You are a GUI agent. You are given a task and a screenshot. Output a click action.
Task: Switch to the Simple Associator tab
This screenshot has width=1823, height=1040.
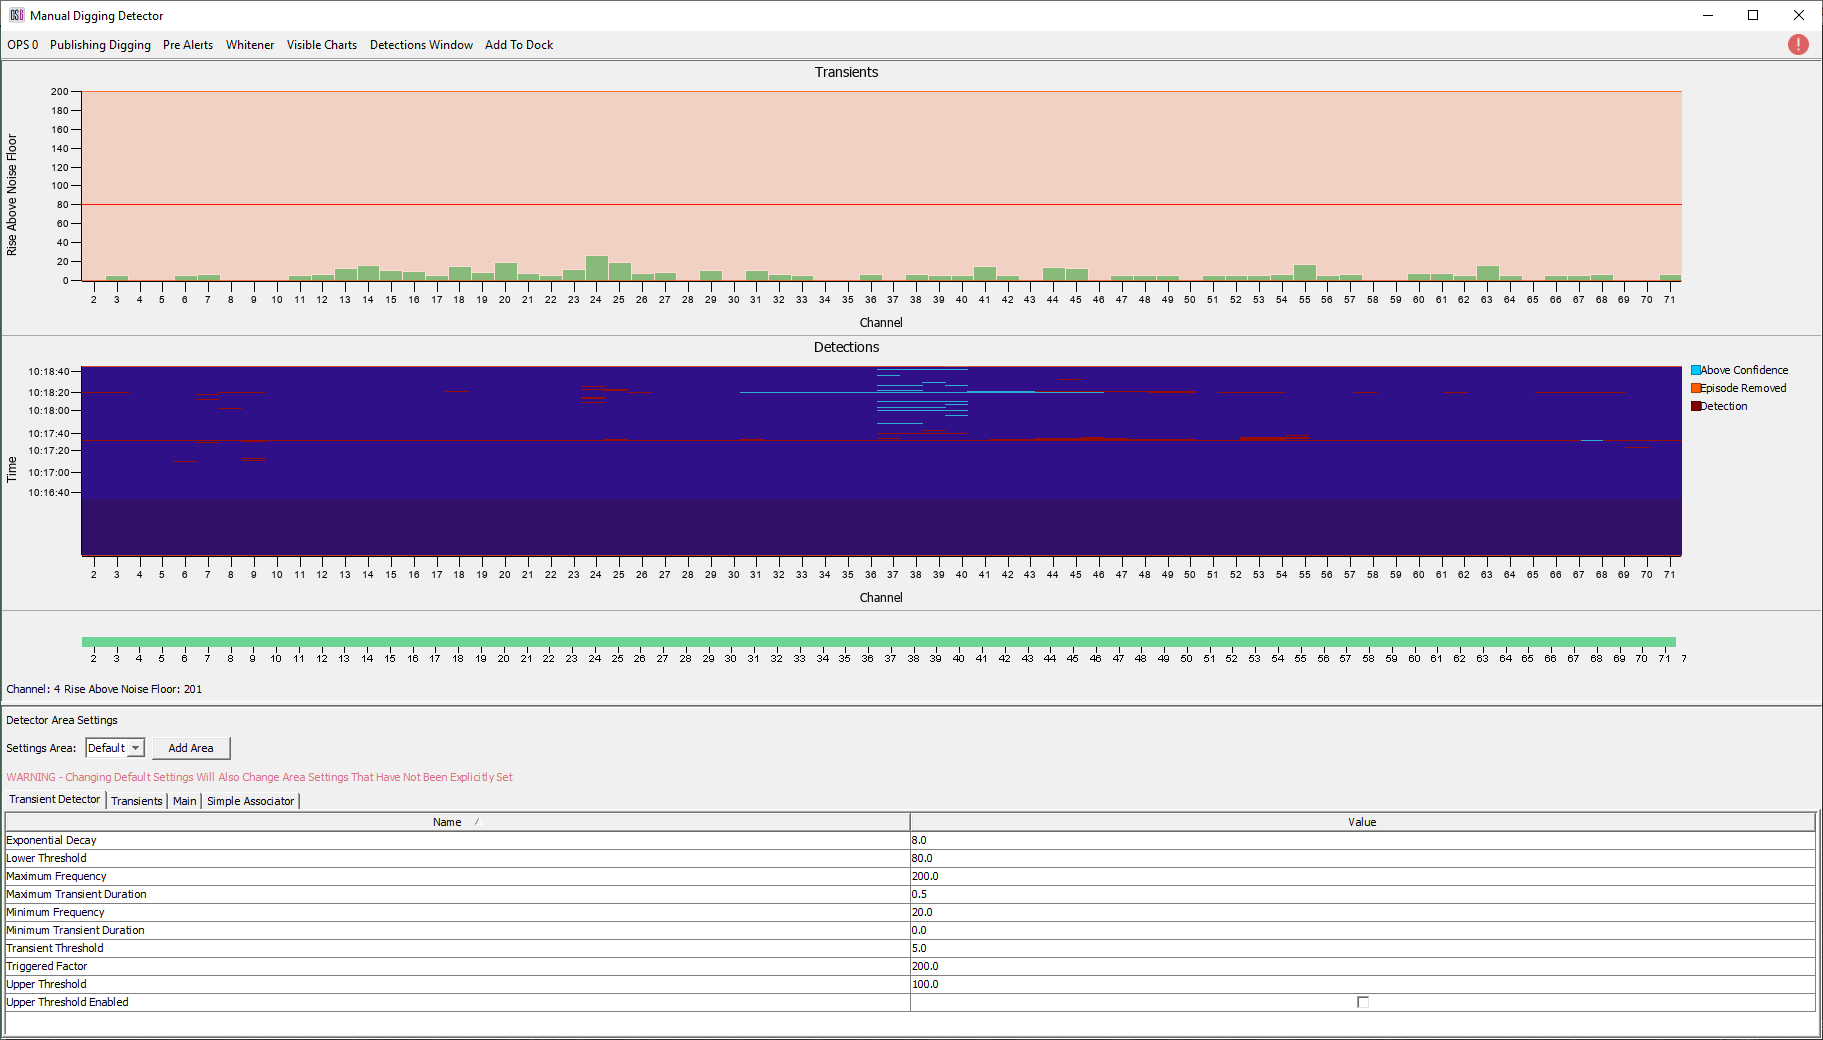[250, 801]
